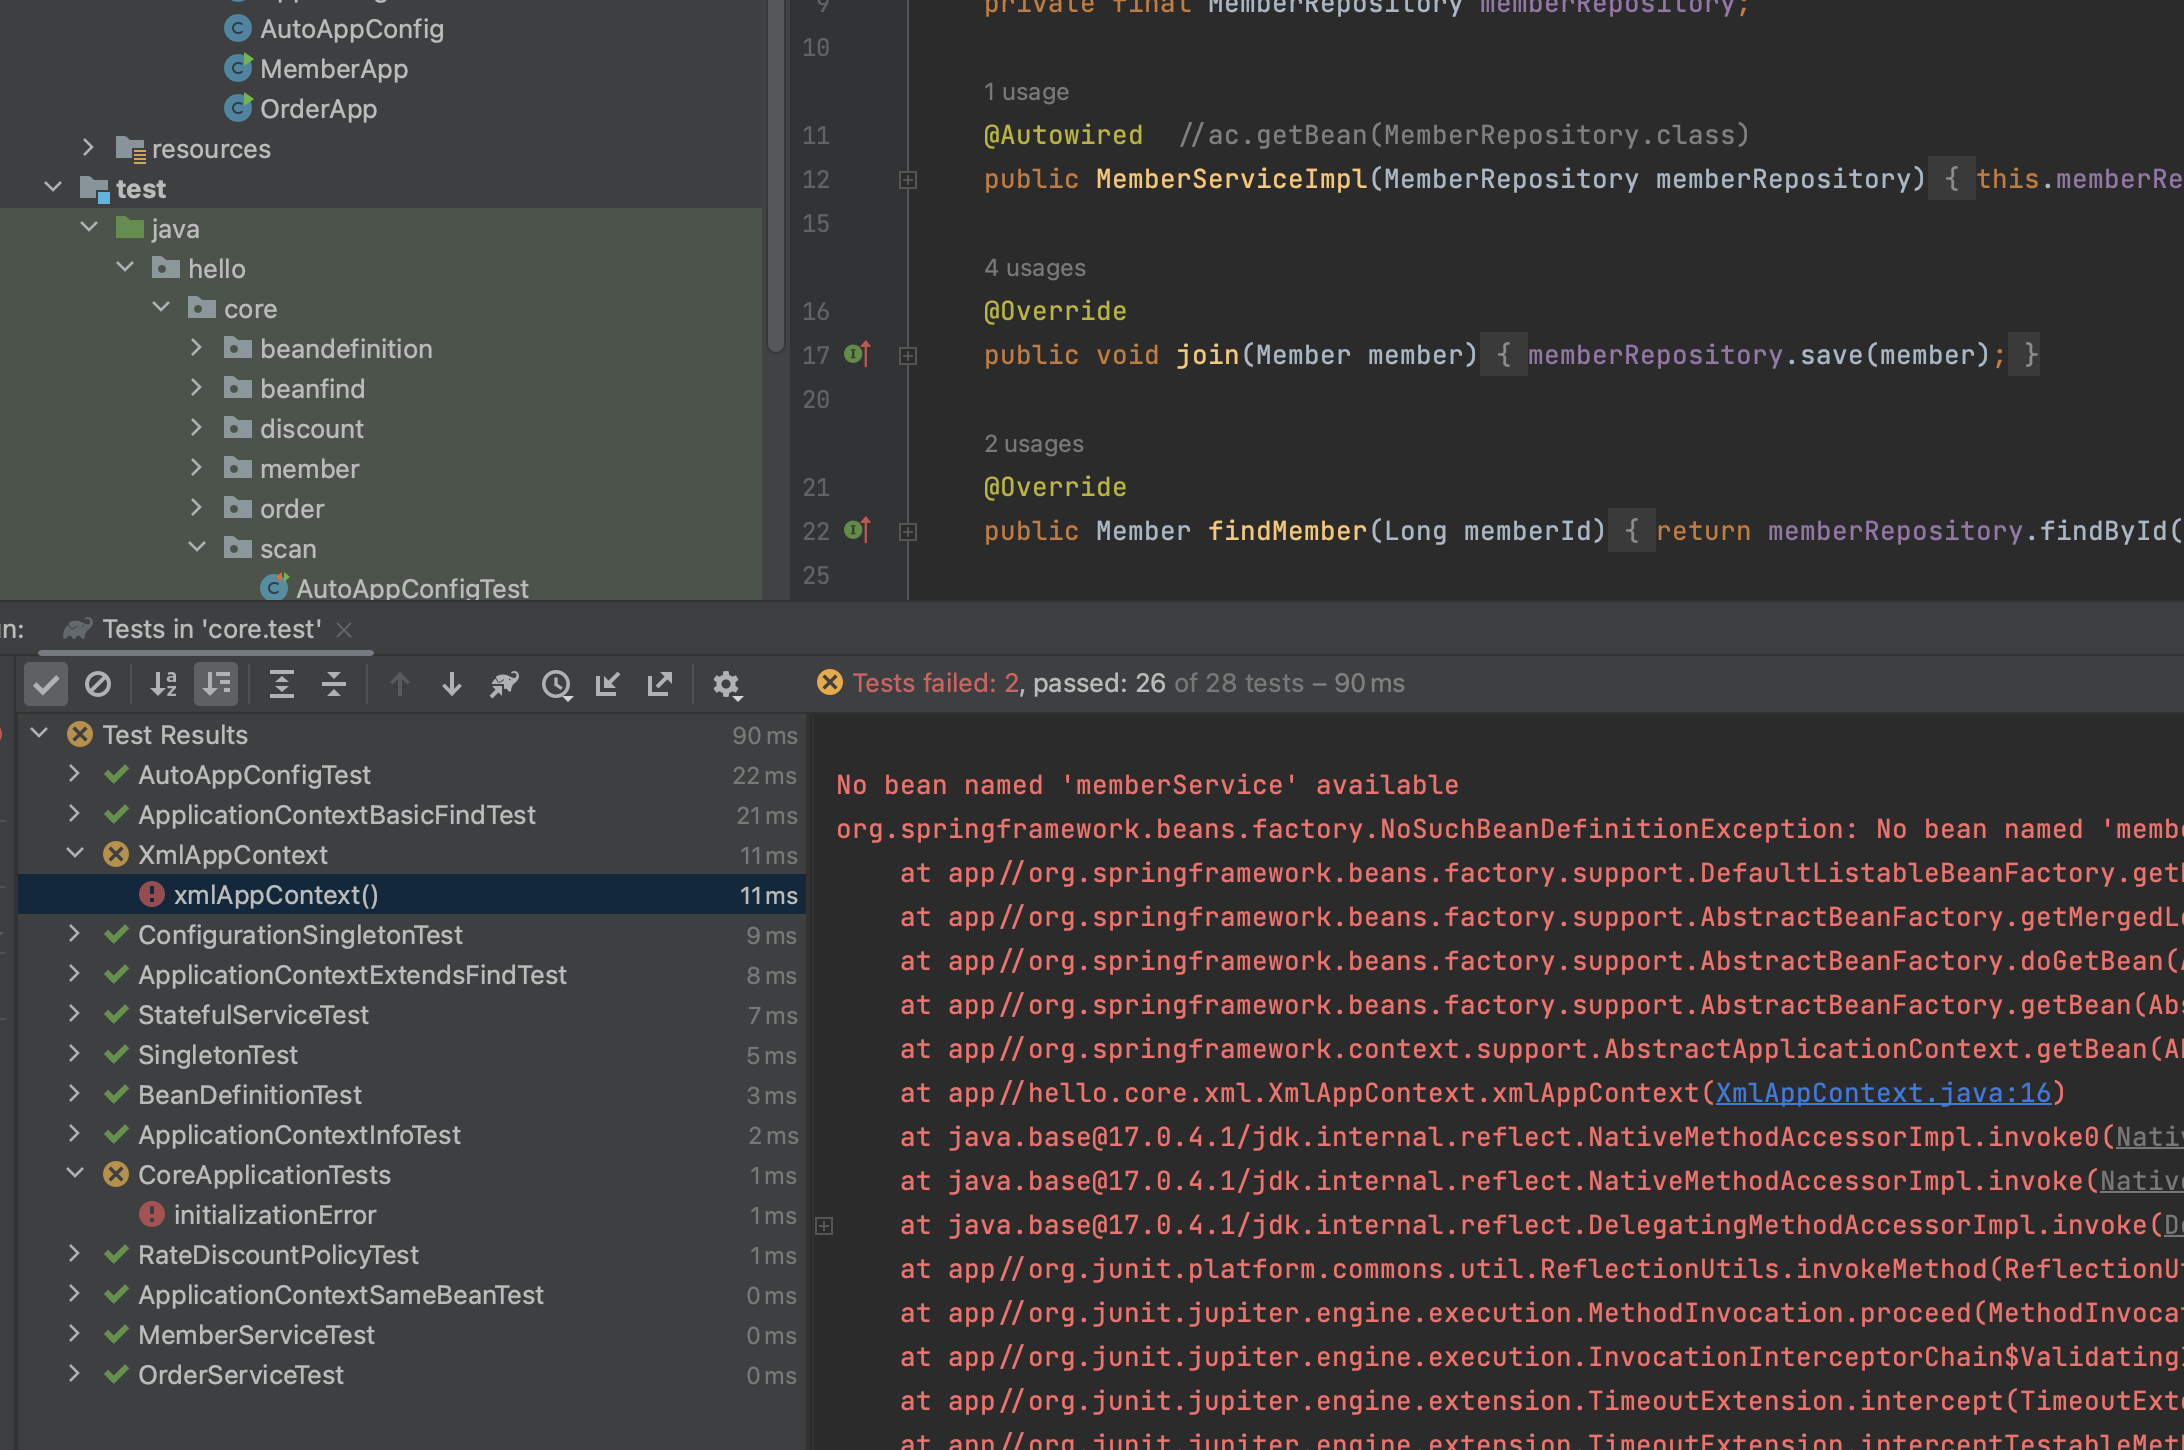Select the MemberServiceTest result row

point(412,1334)
